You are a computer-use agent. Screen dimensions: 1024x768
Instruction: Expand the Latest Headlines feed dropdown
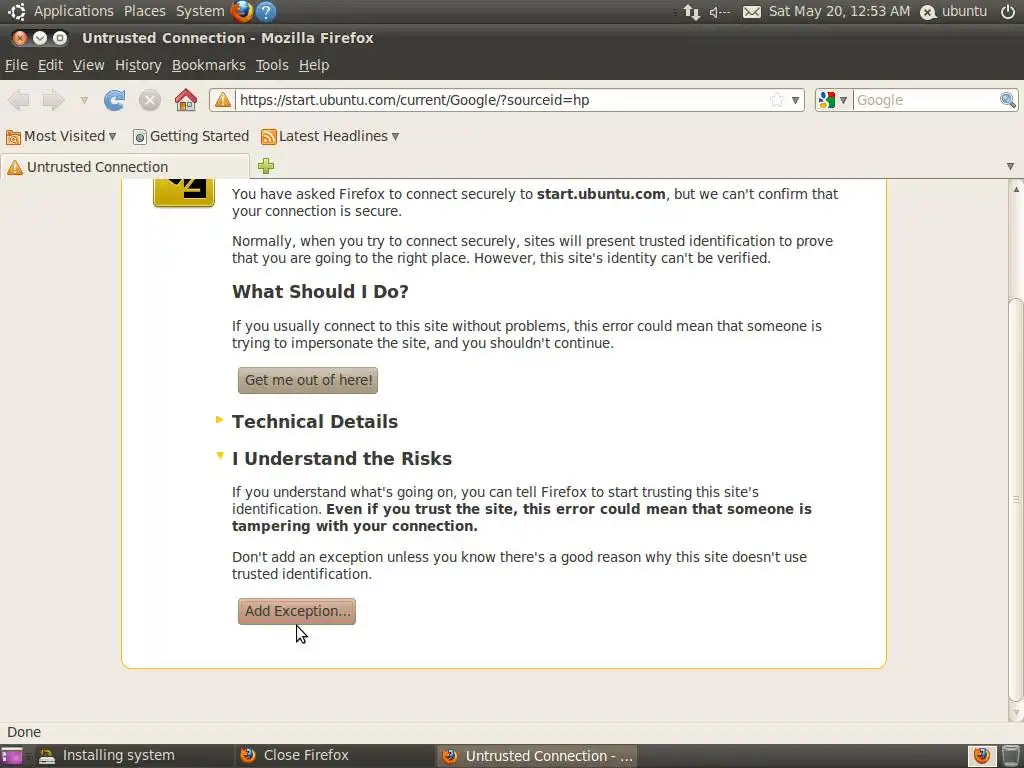tap(395, 136)
